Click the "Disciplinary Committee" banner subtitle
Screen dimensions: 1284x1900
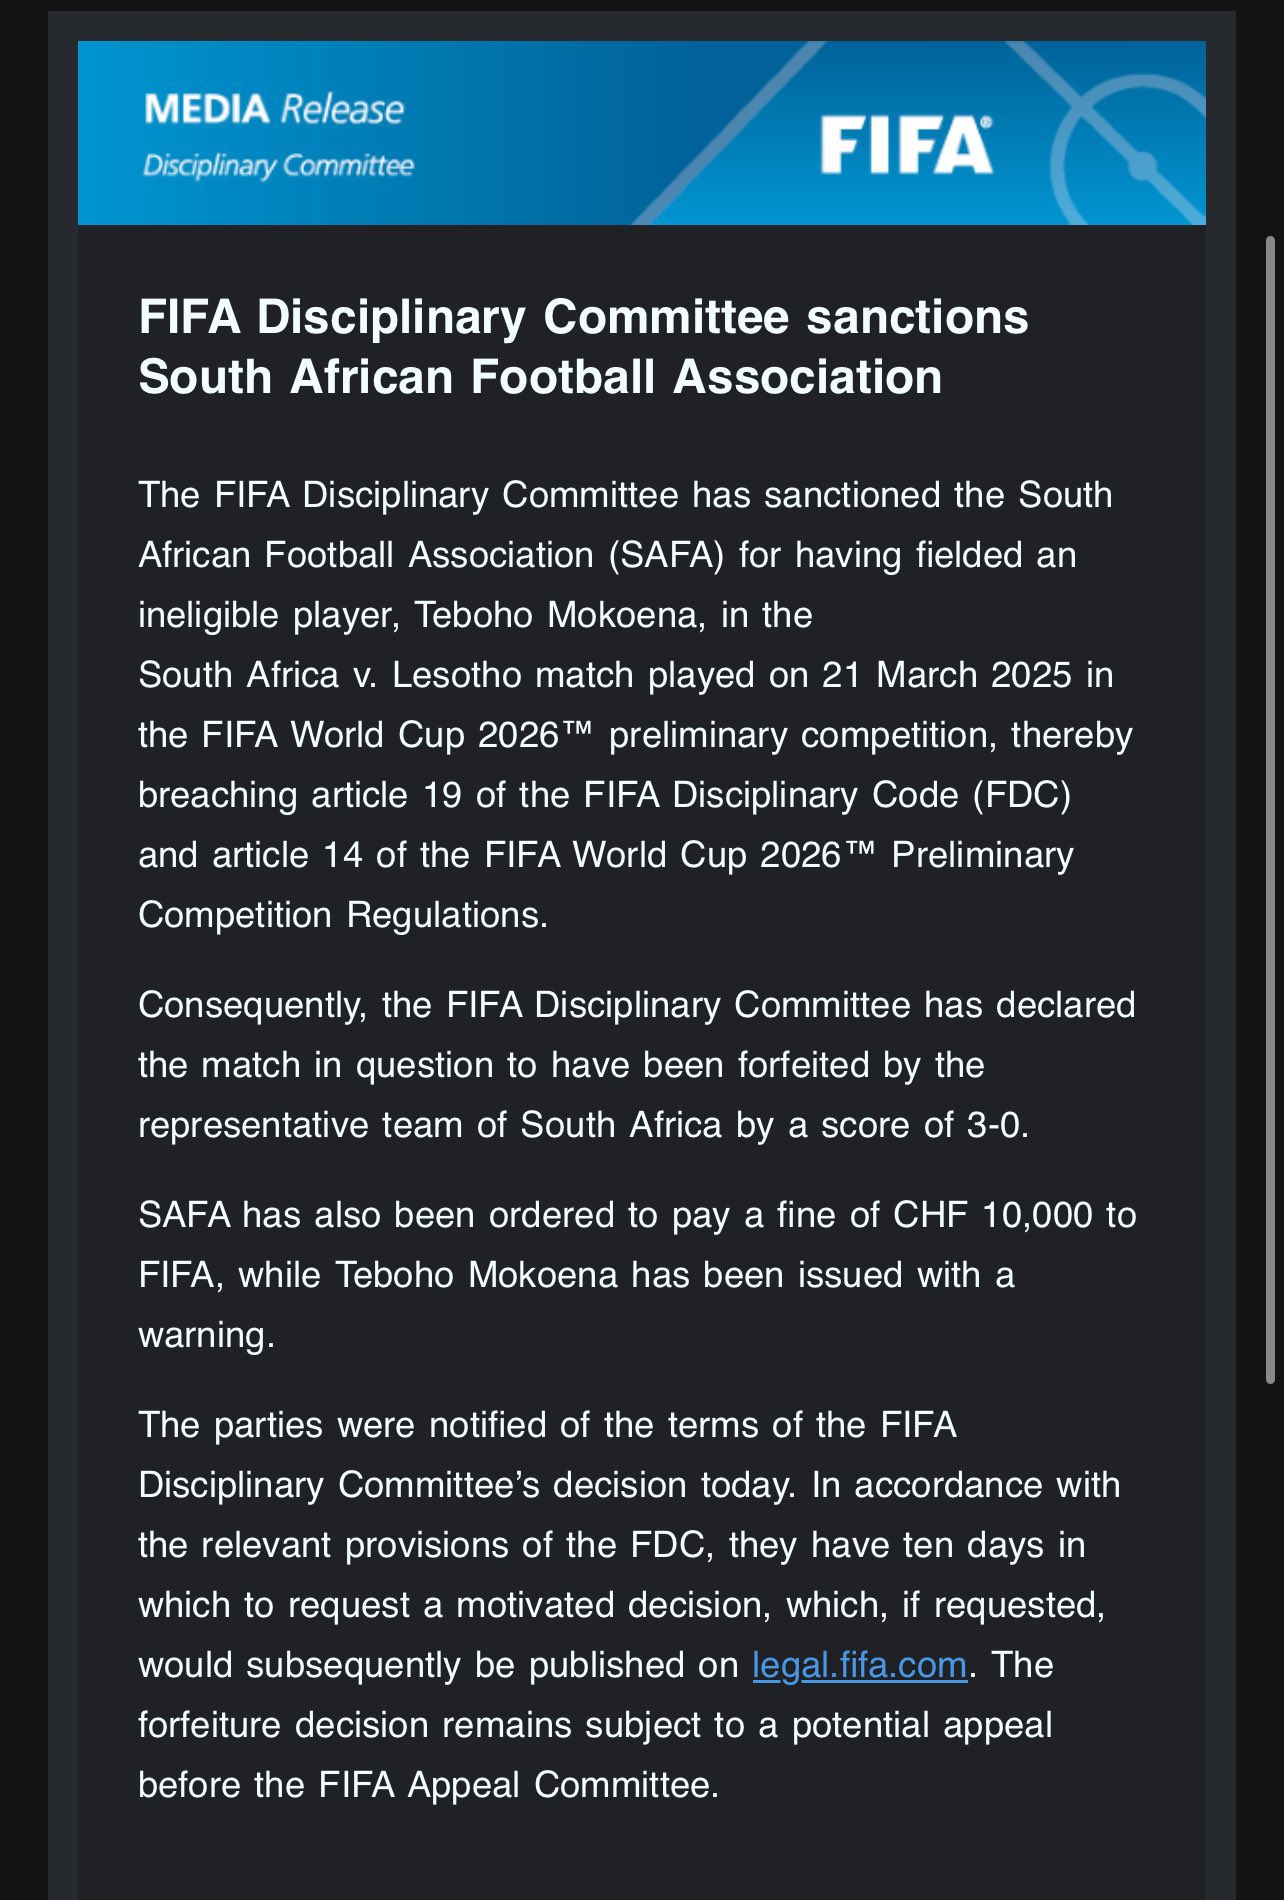click(x=278, y=165)
